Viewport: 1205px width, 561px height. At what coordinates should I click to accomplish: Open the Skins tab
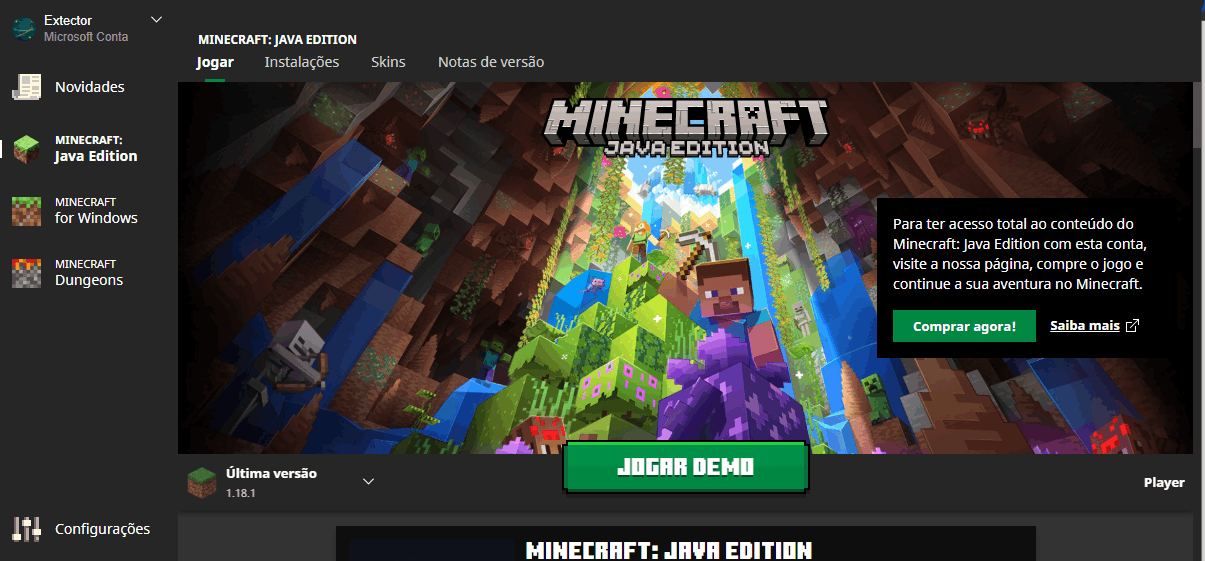point(388,62)
